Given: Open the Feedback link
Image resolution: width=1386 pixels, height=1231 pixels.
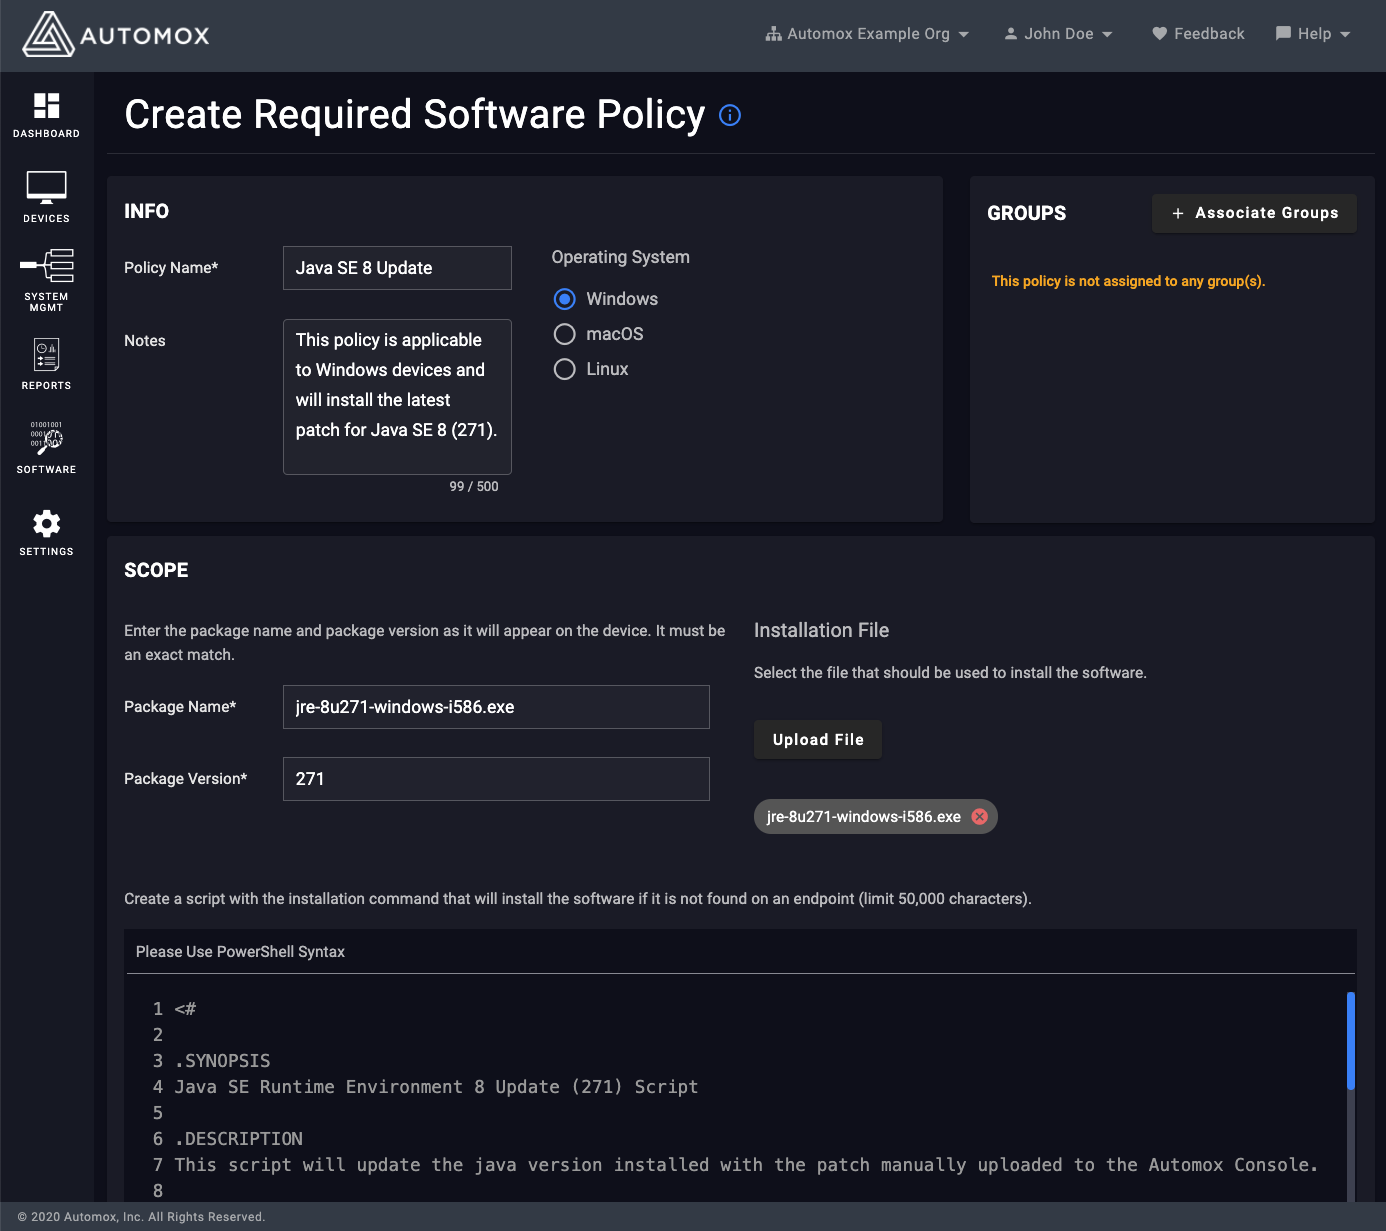Looking at the screenshot, I should point(1198,34).
